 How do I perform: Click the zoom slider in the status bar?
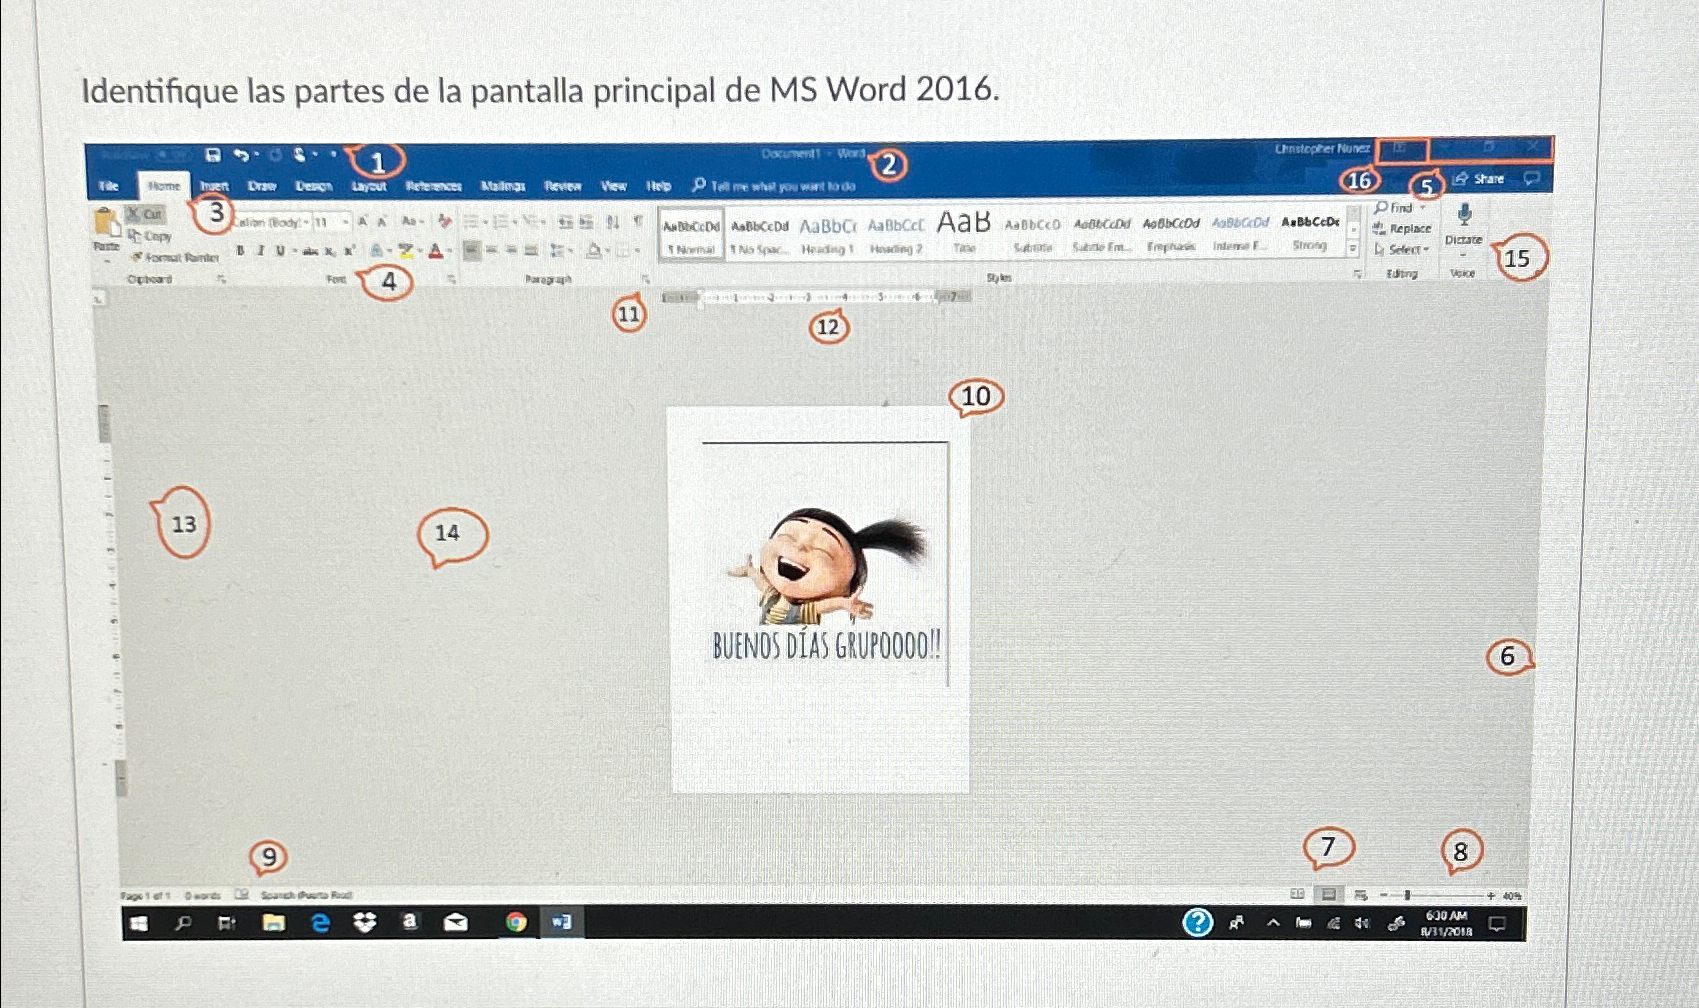[x=1435, y=896]
